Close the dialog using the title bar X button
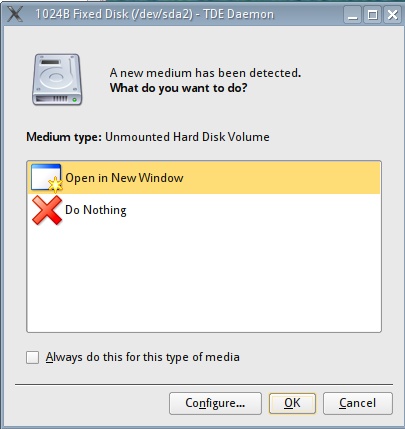Screen dimensions: 405x429 (x=392, y=15)
